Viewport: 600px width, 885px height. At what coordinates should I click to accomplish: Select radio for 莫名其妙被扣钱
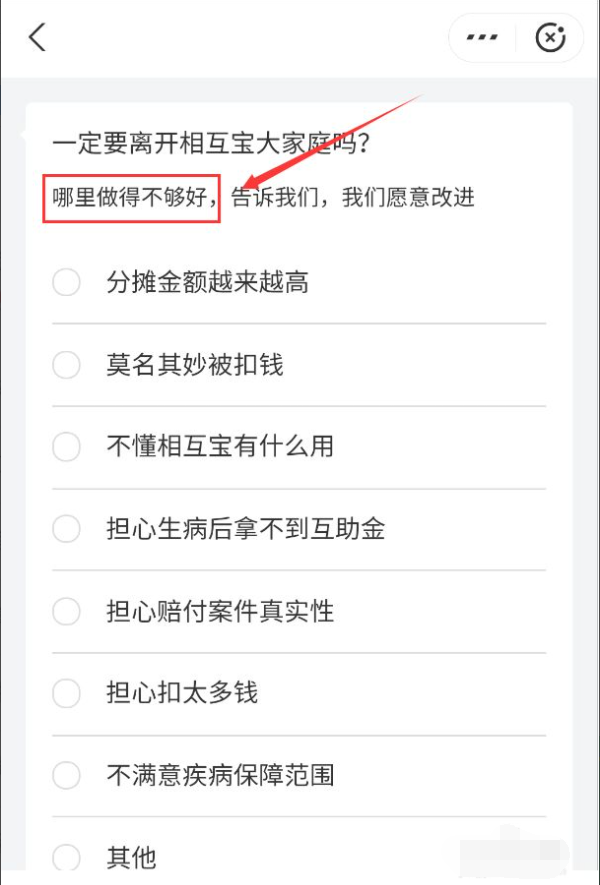click(x=66, y=365)
